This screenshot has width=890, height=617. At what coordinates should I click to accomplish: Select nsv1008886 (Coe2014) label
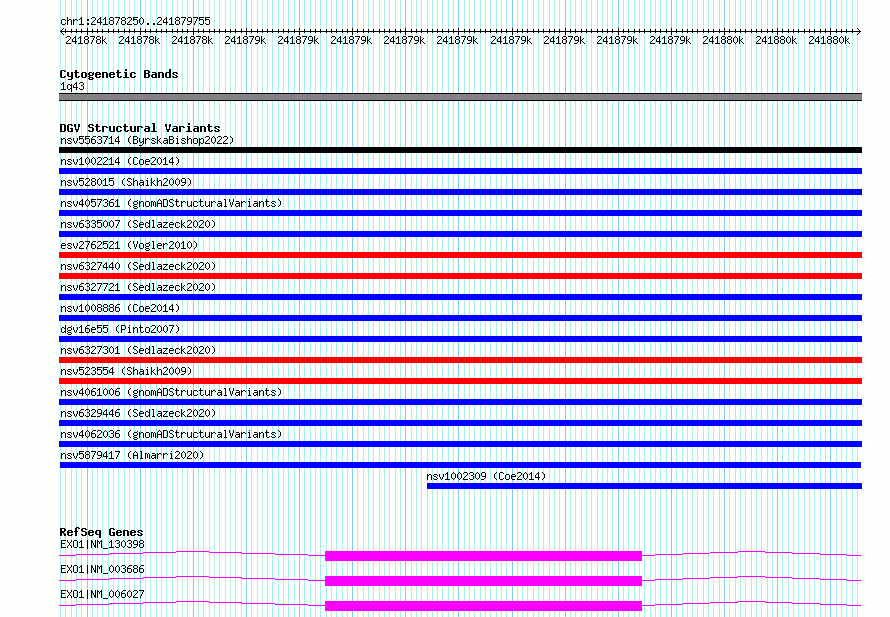pyautogui.click(x=120, y=308)
